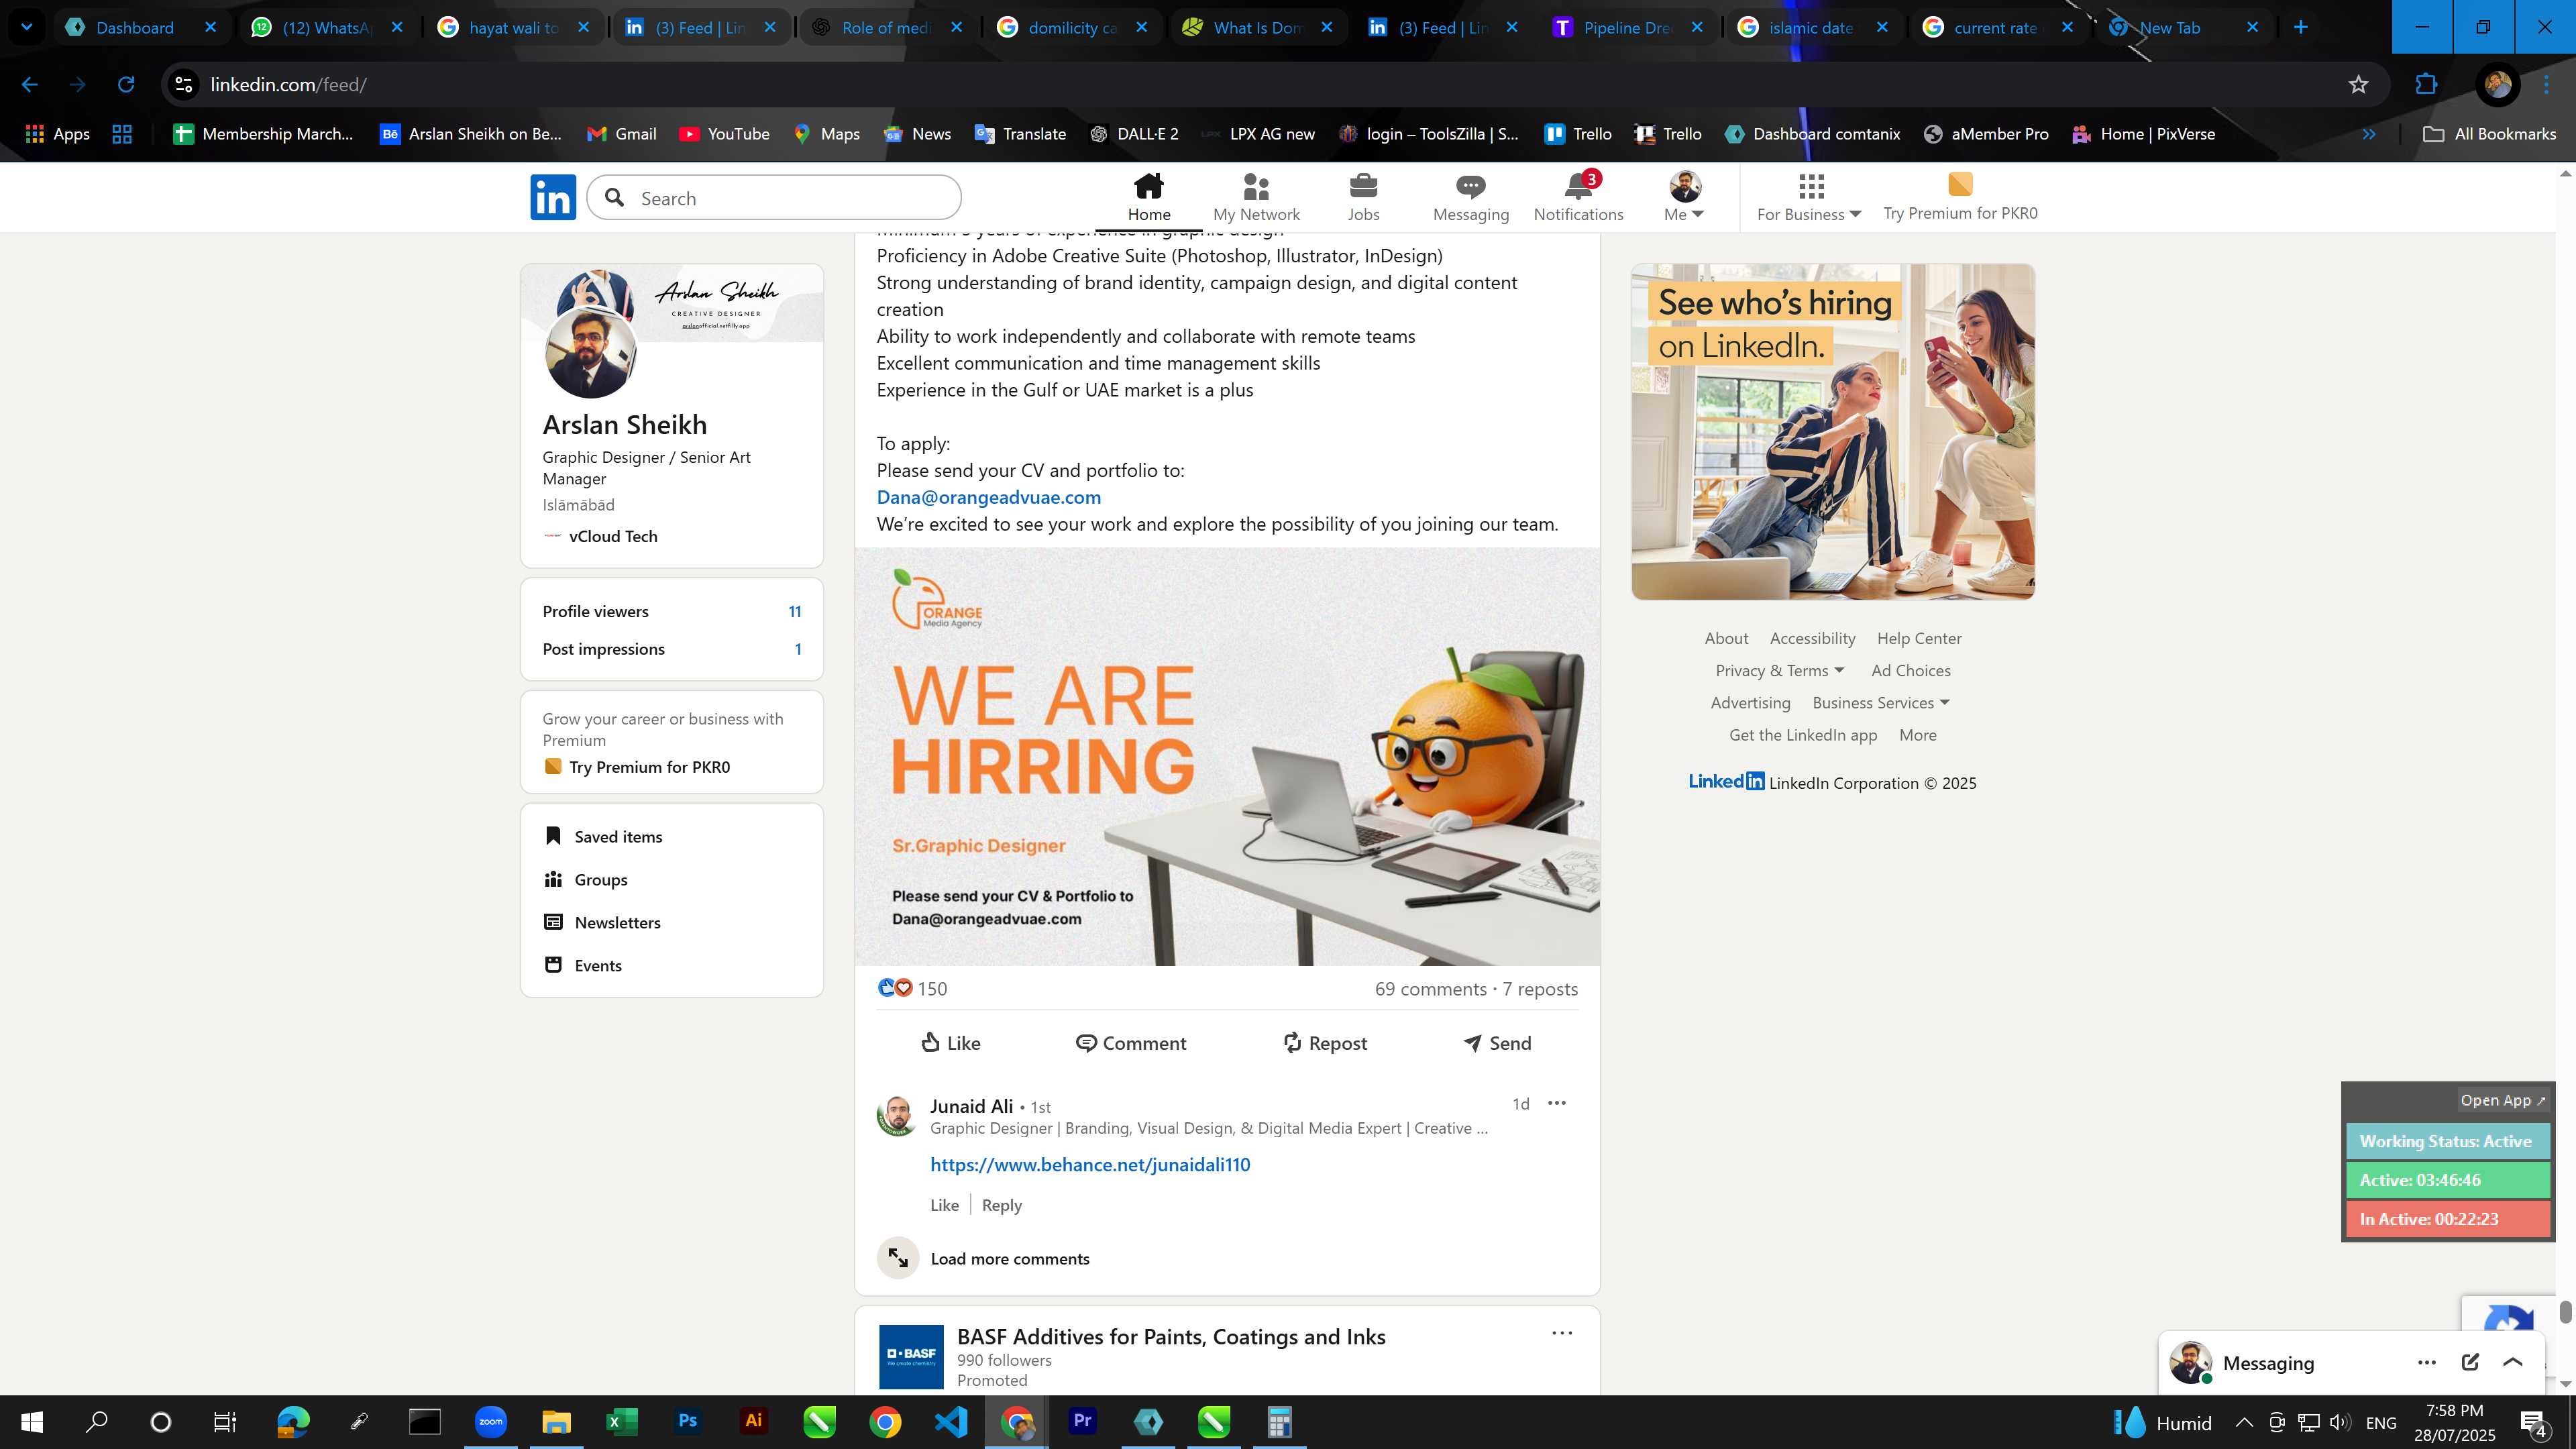Screen dimensions: 2576x1449
Task: Open the Jobs briefcase icon
Action: tap(1363, 197)
